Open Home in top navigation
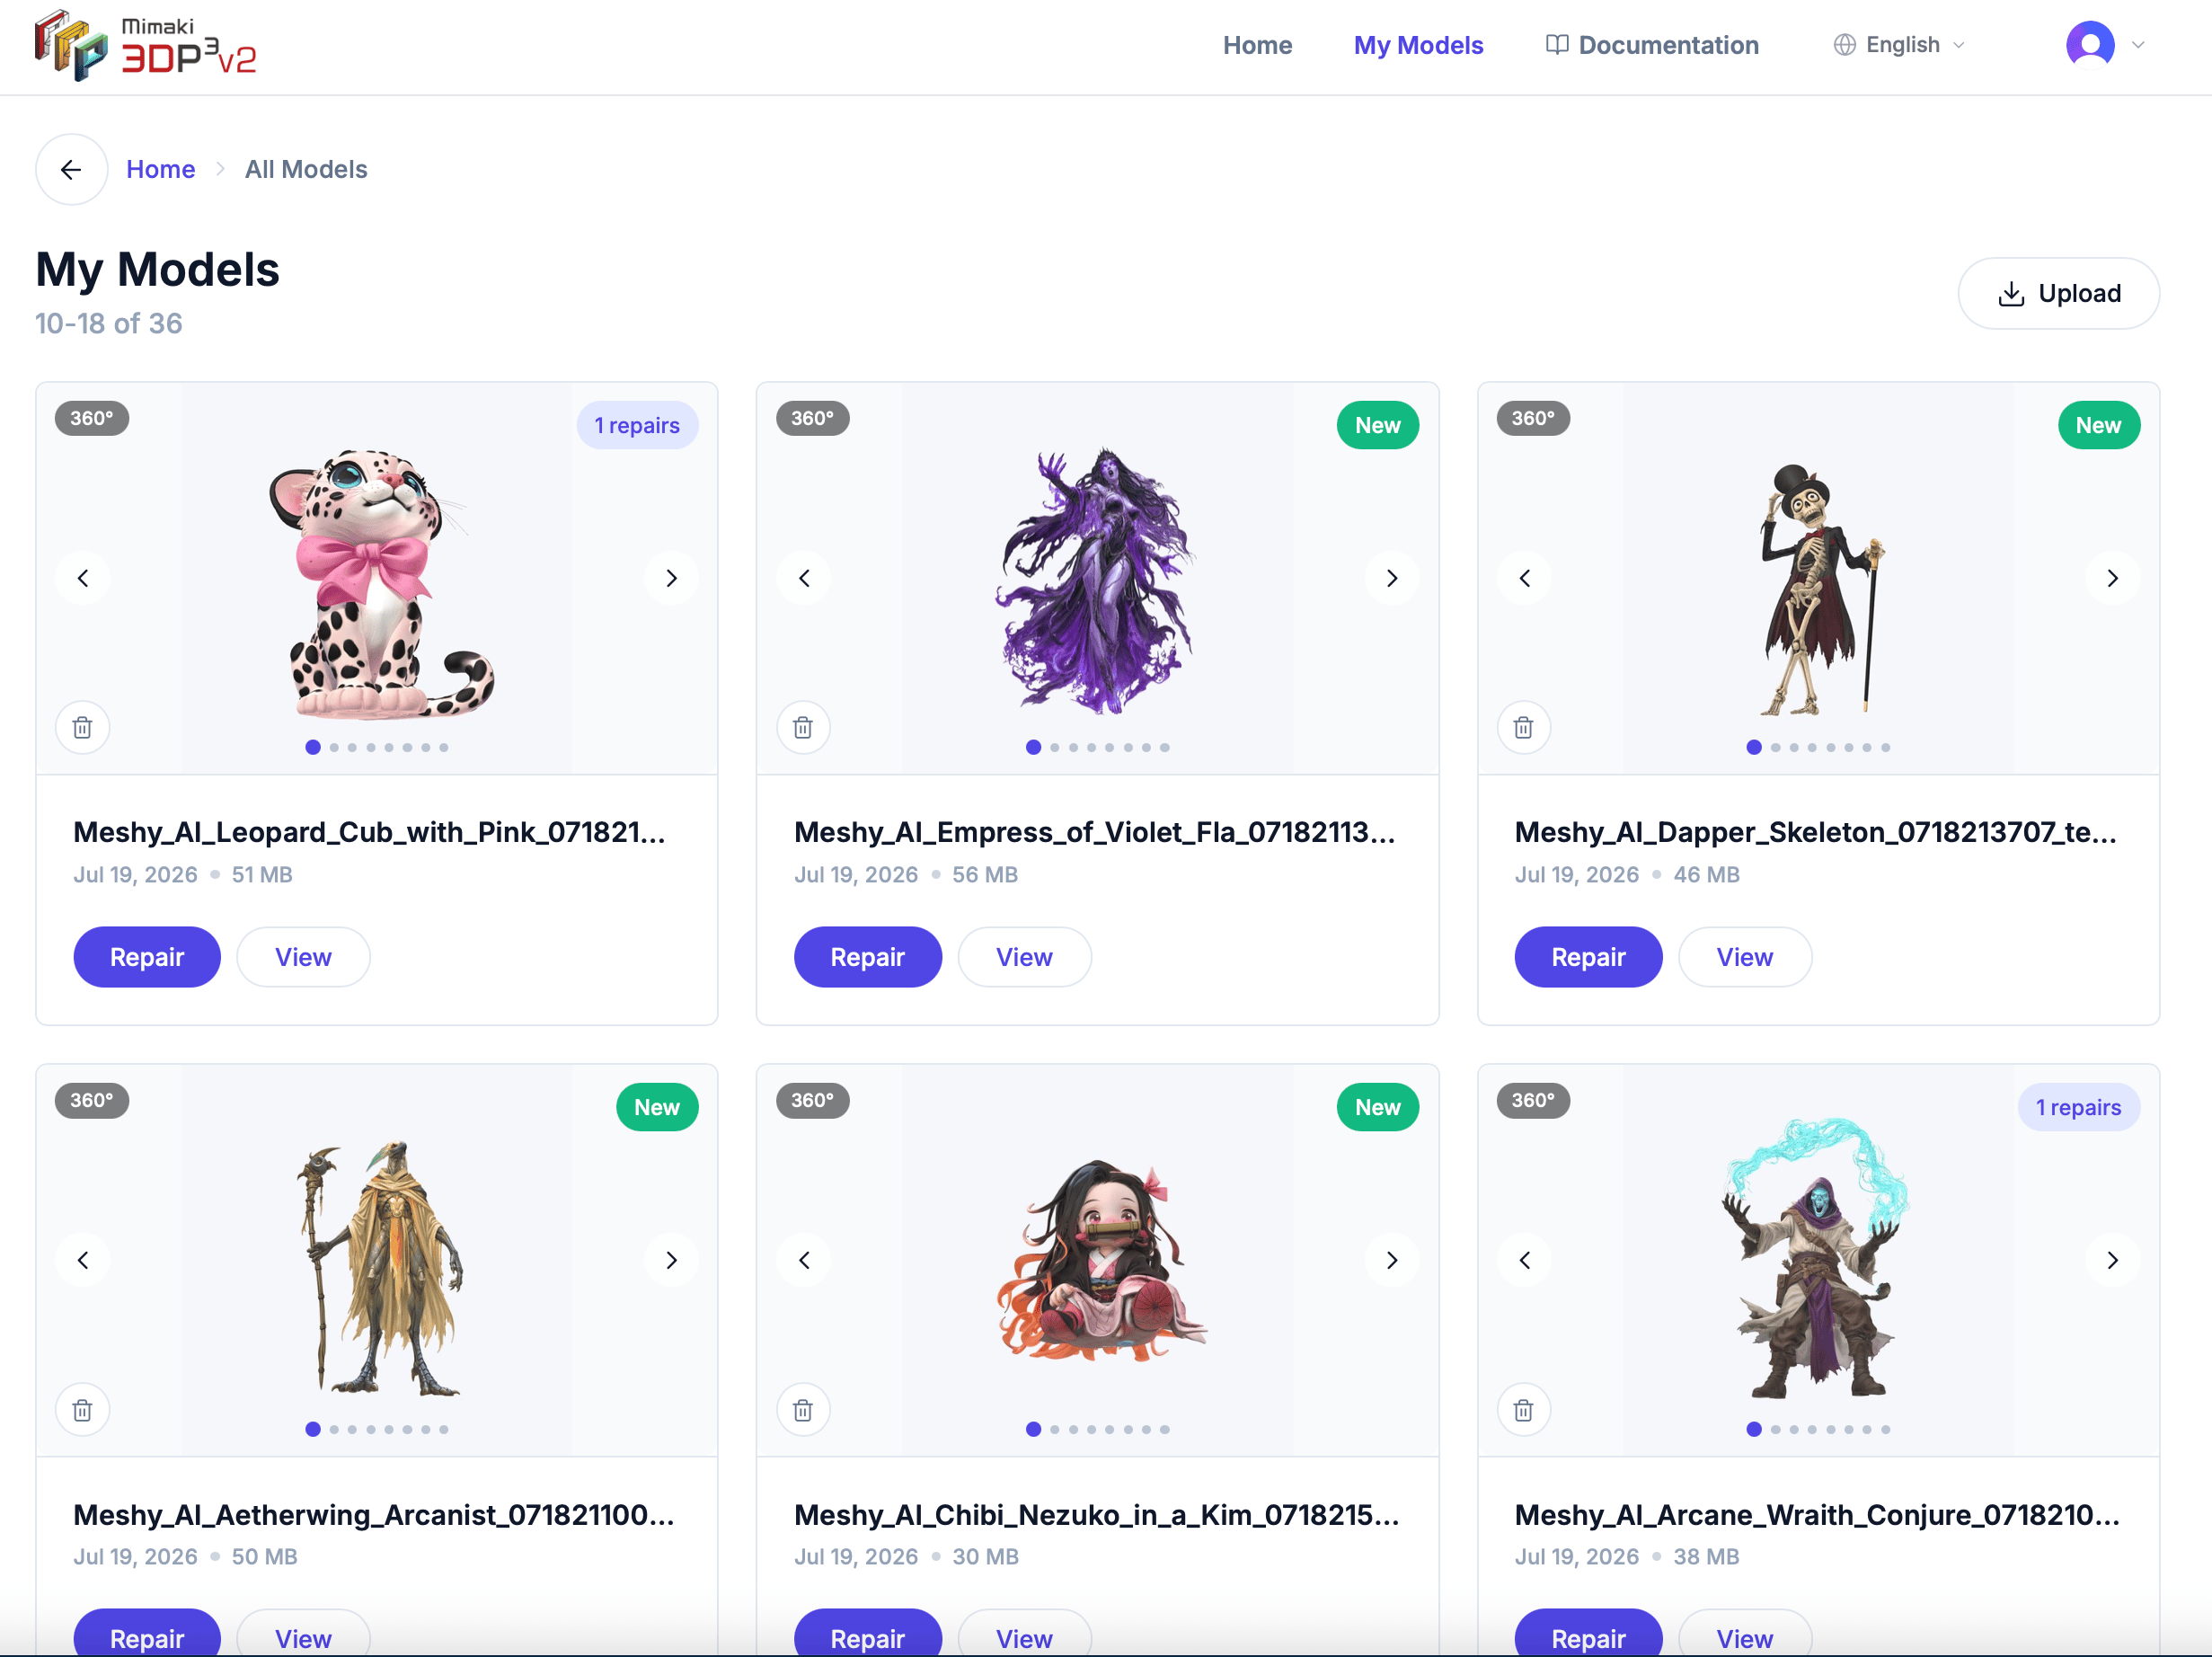Image resolution: width=2212 pixels, height=1657 pixels. (1257, 45)
